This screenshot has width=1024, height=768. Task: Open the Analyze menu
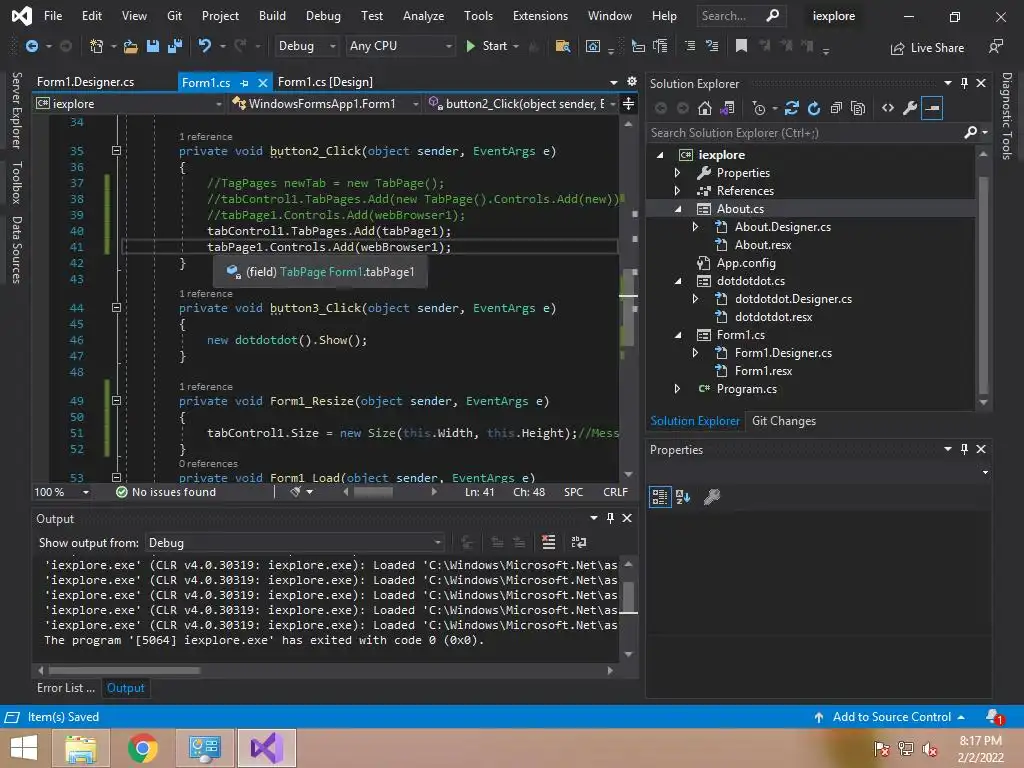pos(423,16)
